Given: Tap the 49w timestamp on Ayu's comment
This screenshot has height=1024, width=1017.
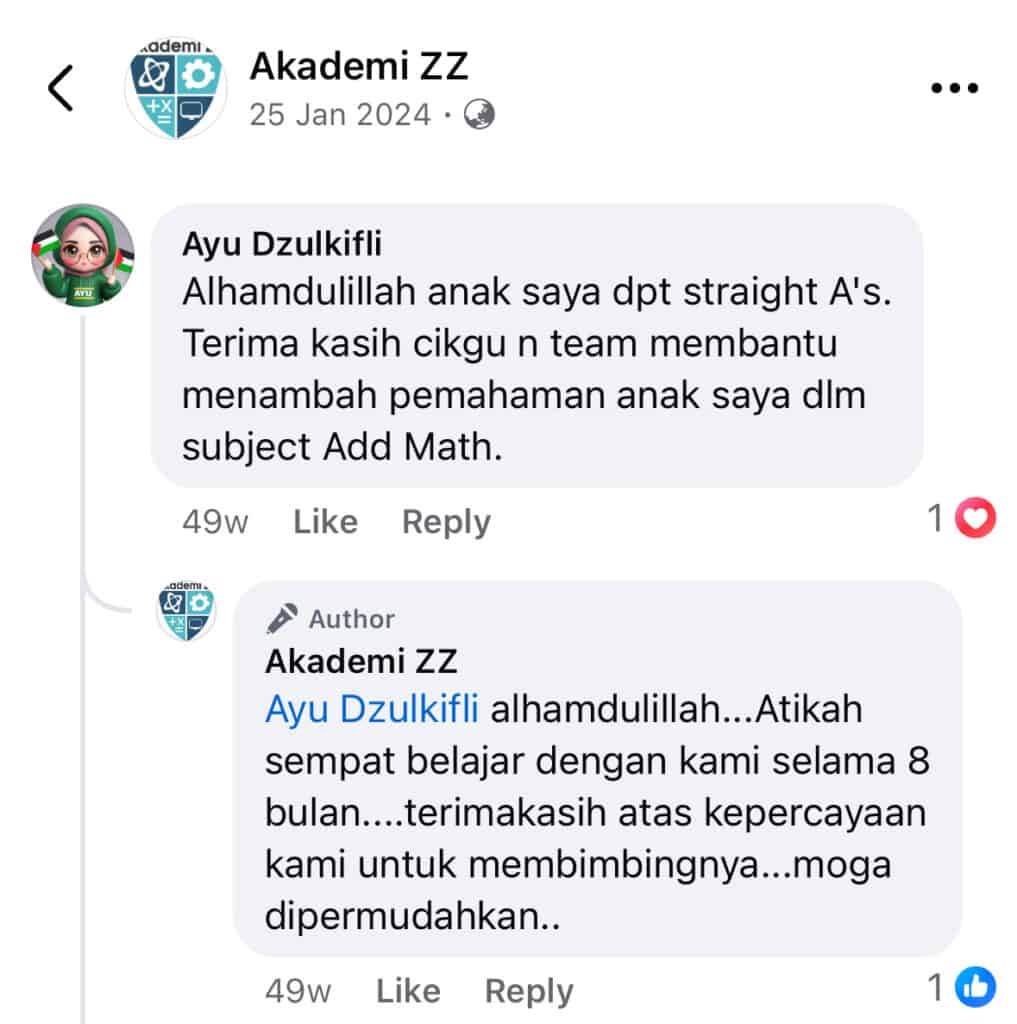Looking at the screenshot, I should pyautogui.click(x=215, y=522).
